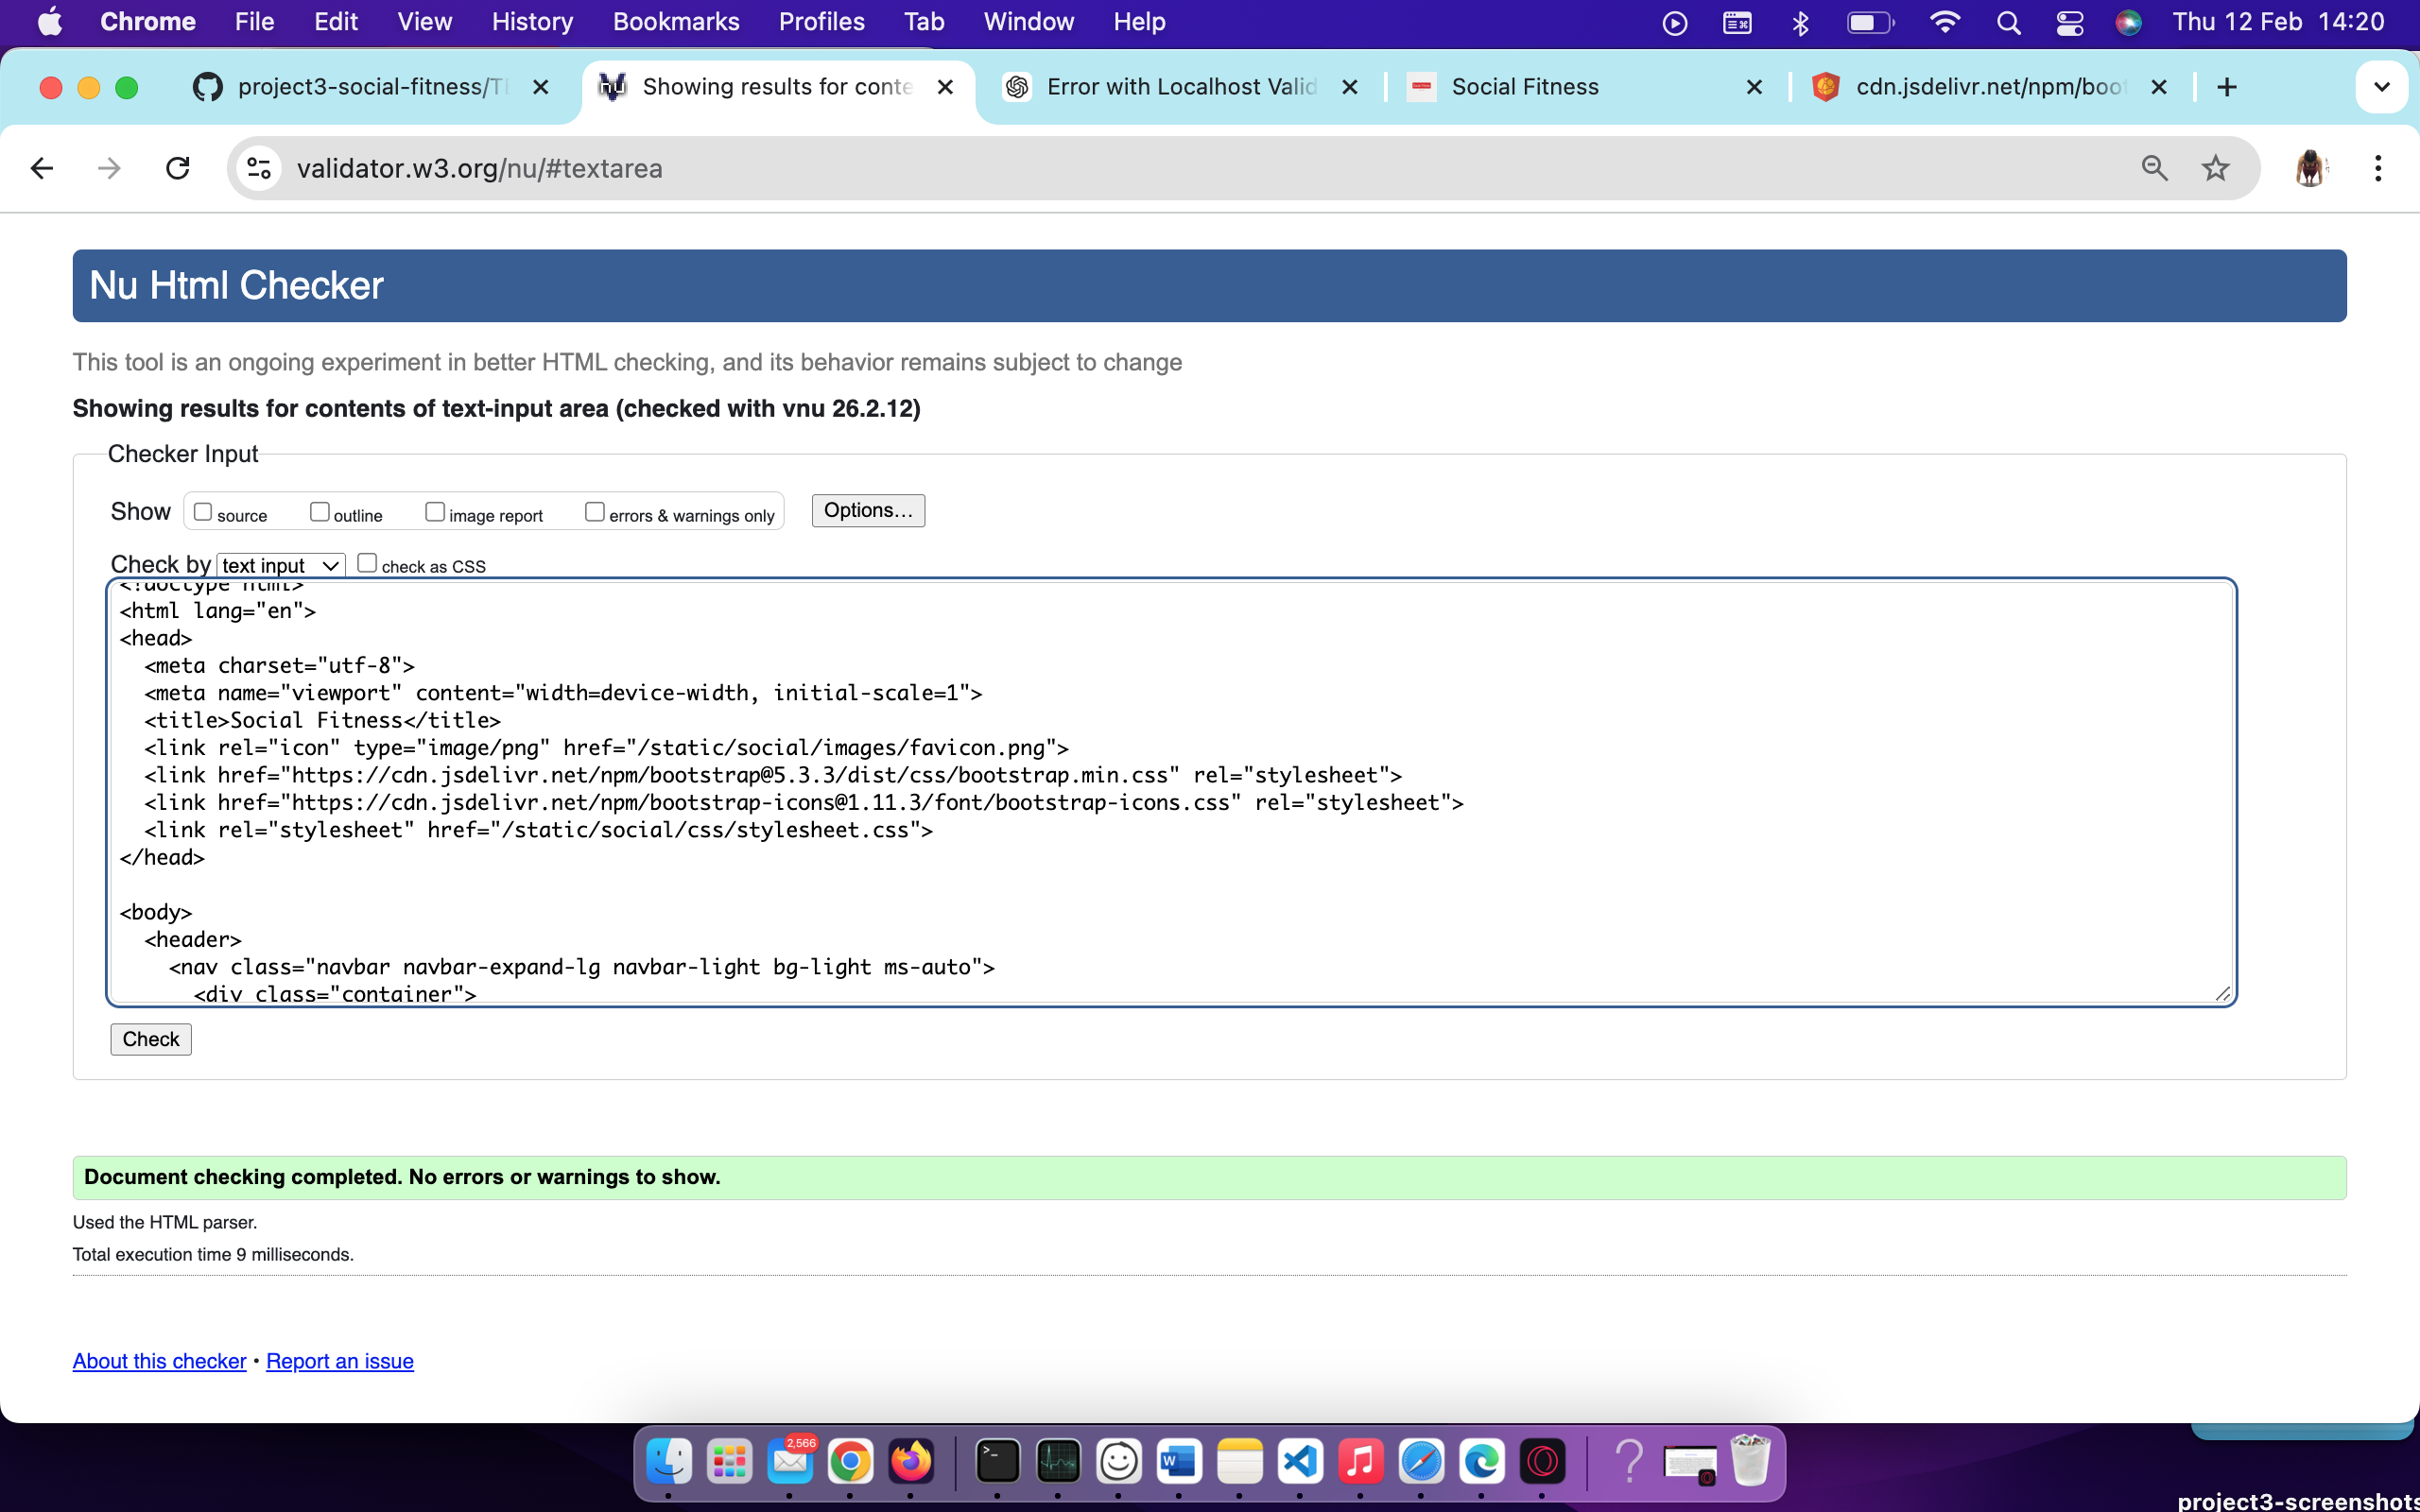Click the back navigation arrow
This screenshot has width=2420, height=1512.
click(x=41, y=168)
